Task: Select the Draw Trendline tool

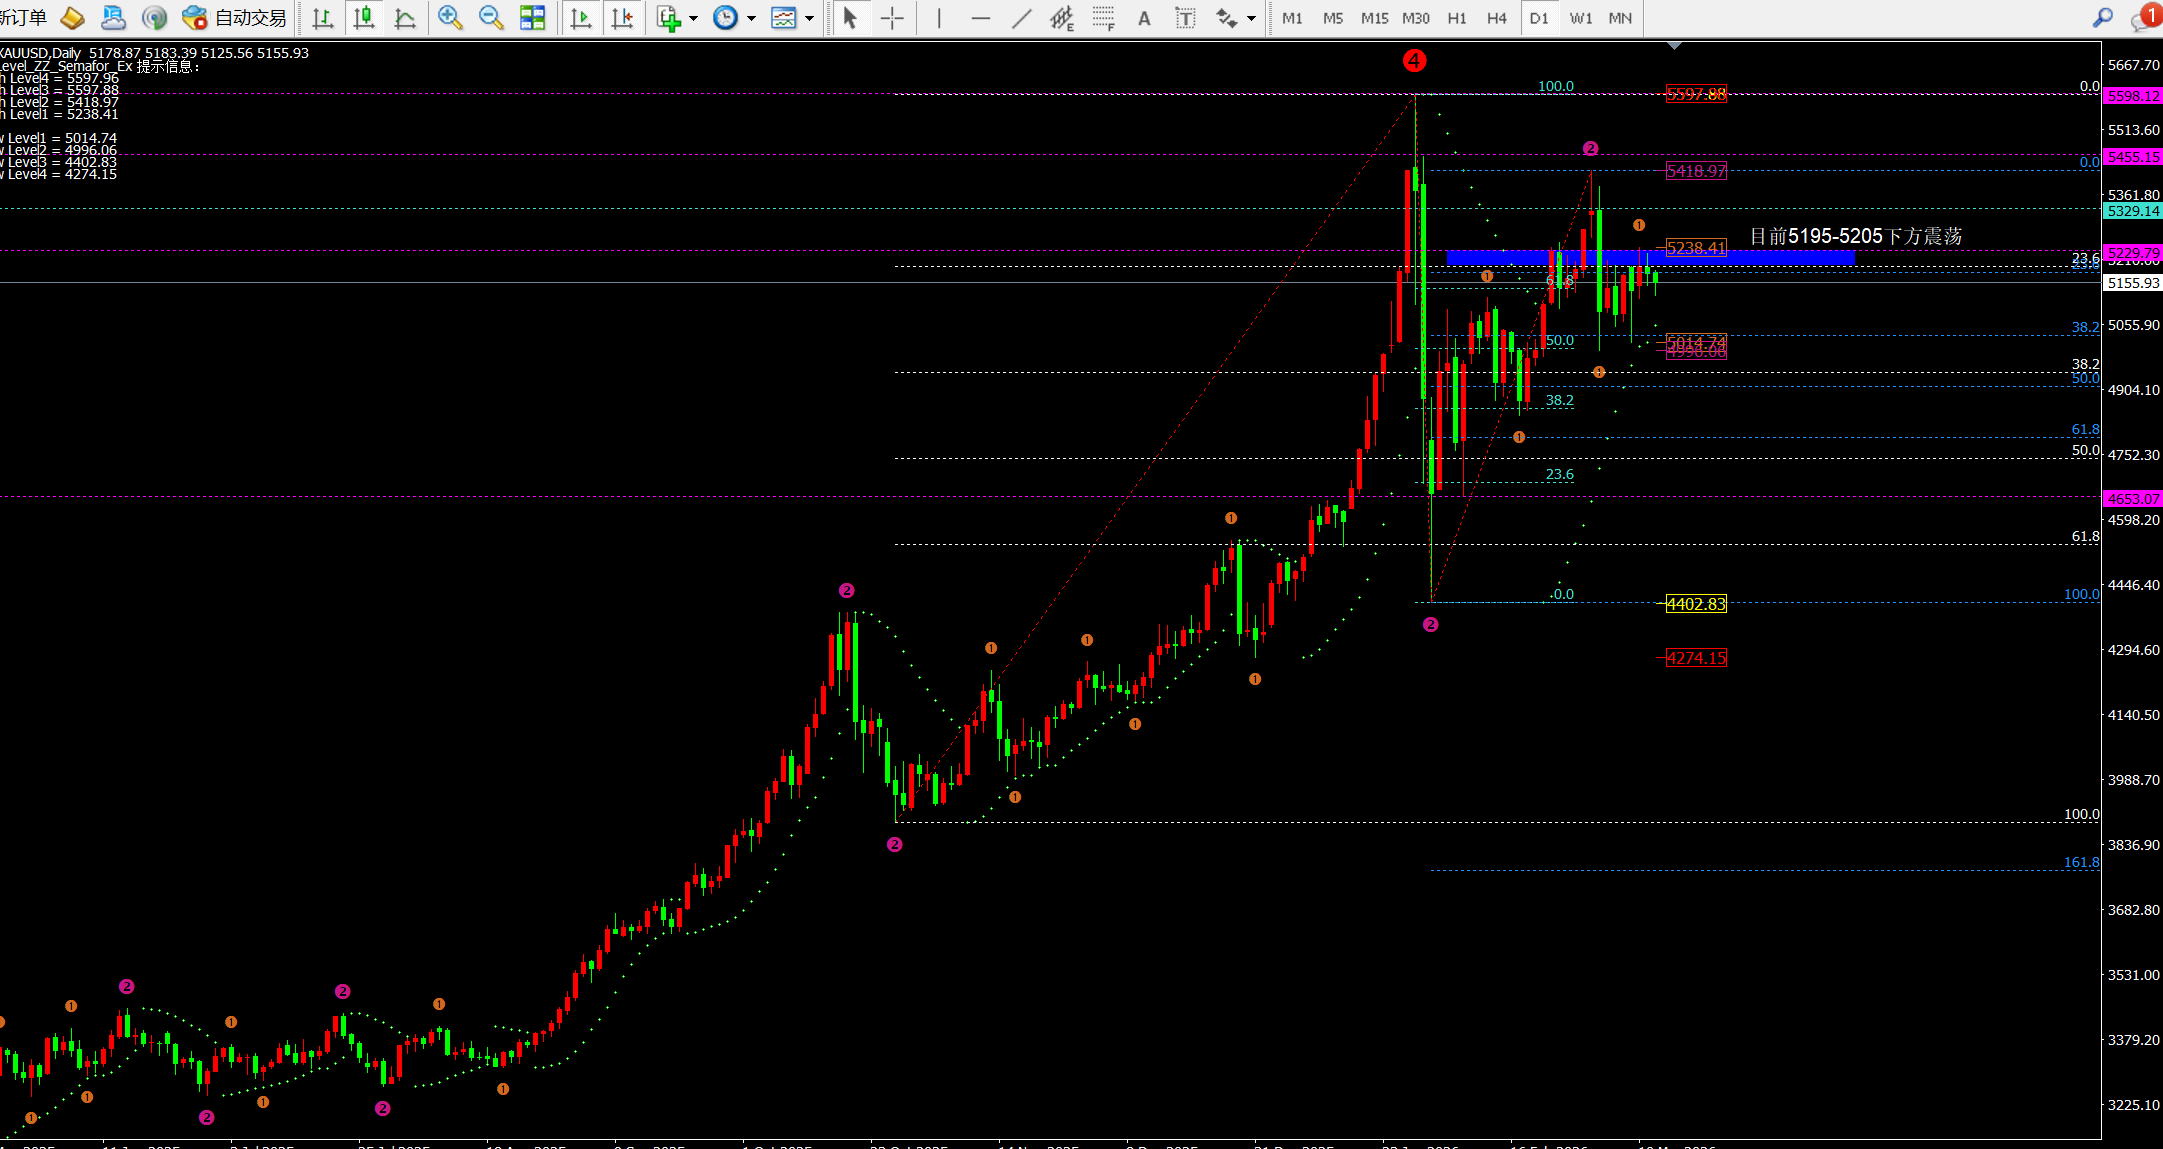Action: [x=1021, y=18]
